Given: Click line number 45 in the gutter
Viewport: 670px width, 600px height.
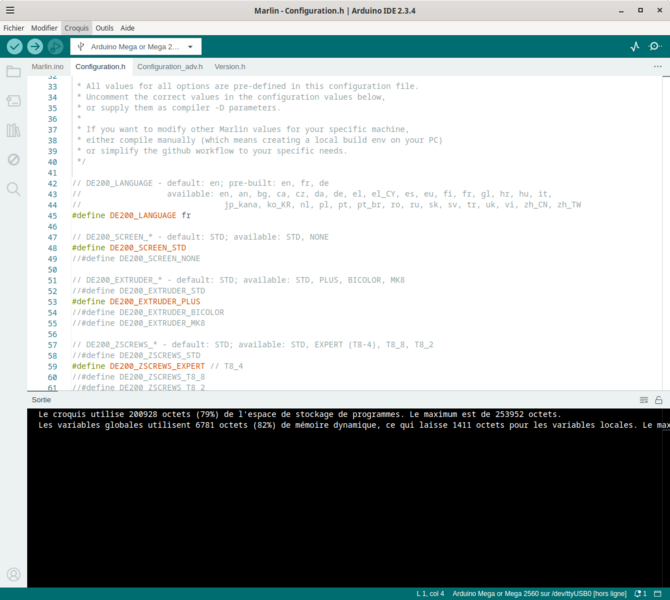Looking at the screenshot, I should pos(52,216).
